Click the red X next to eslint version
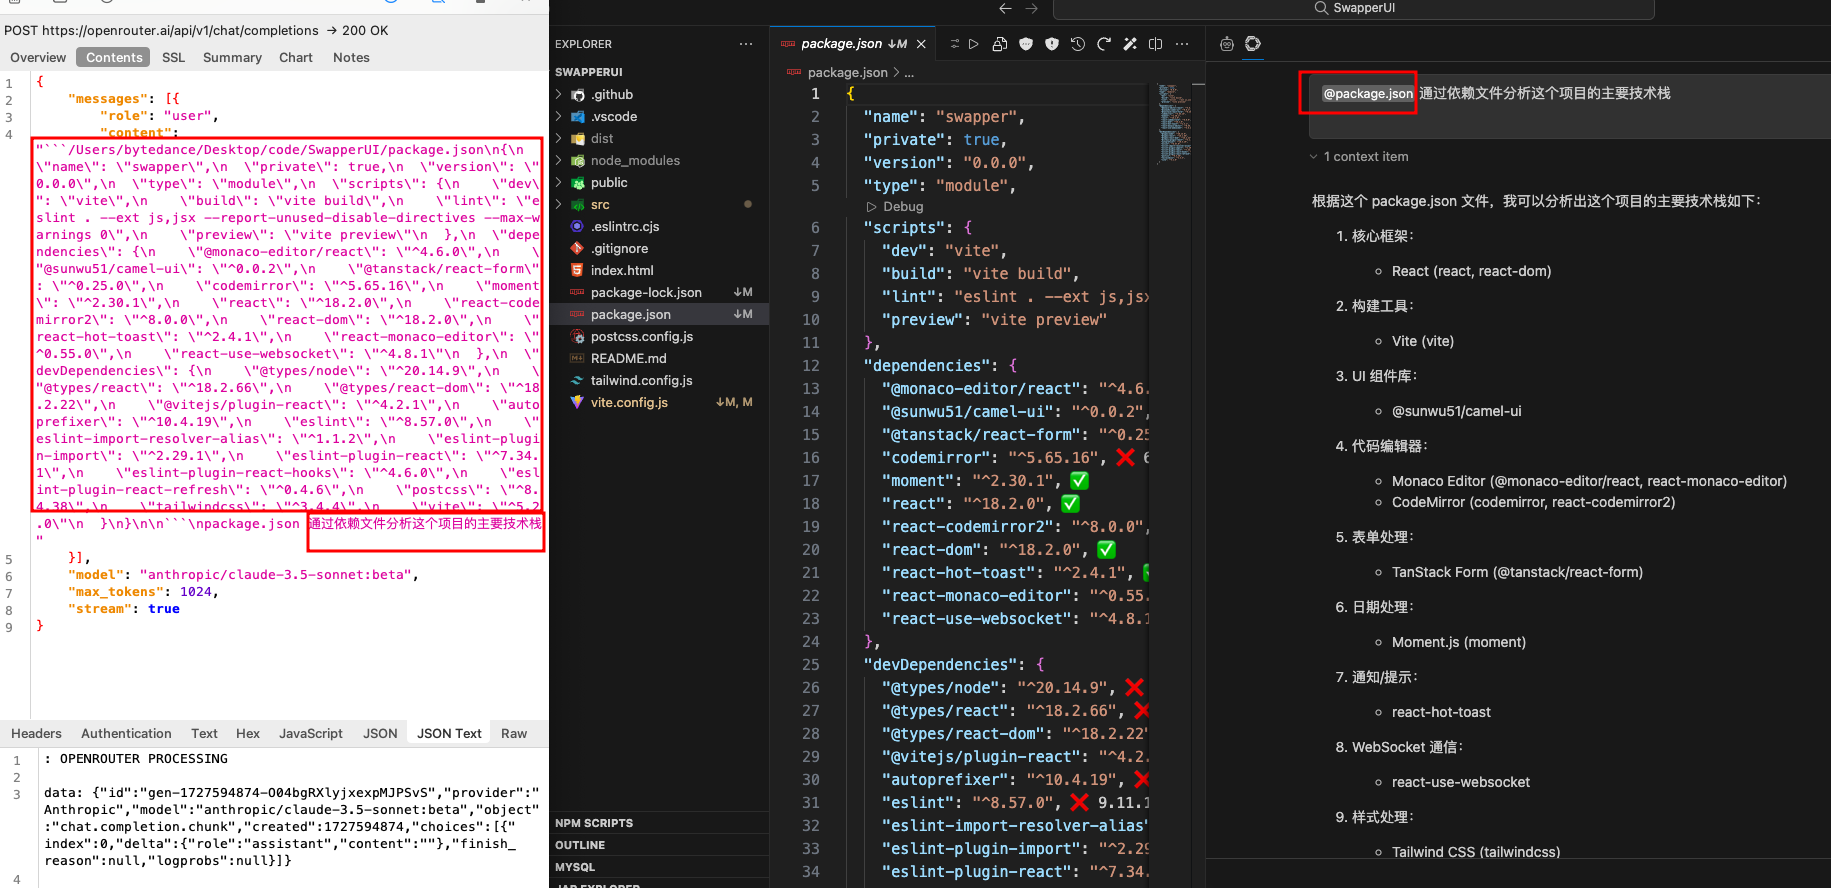The image size is (1831, 888). pos(1079,802)
